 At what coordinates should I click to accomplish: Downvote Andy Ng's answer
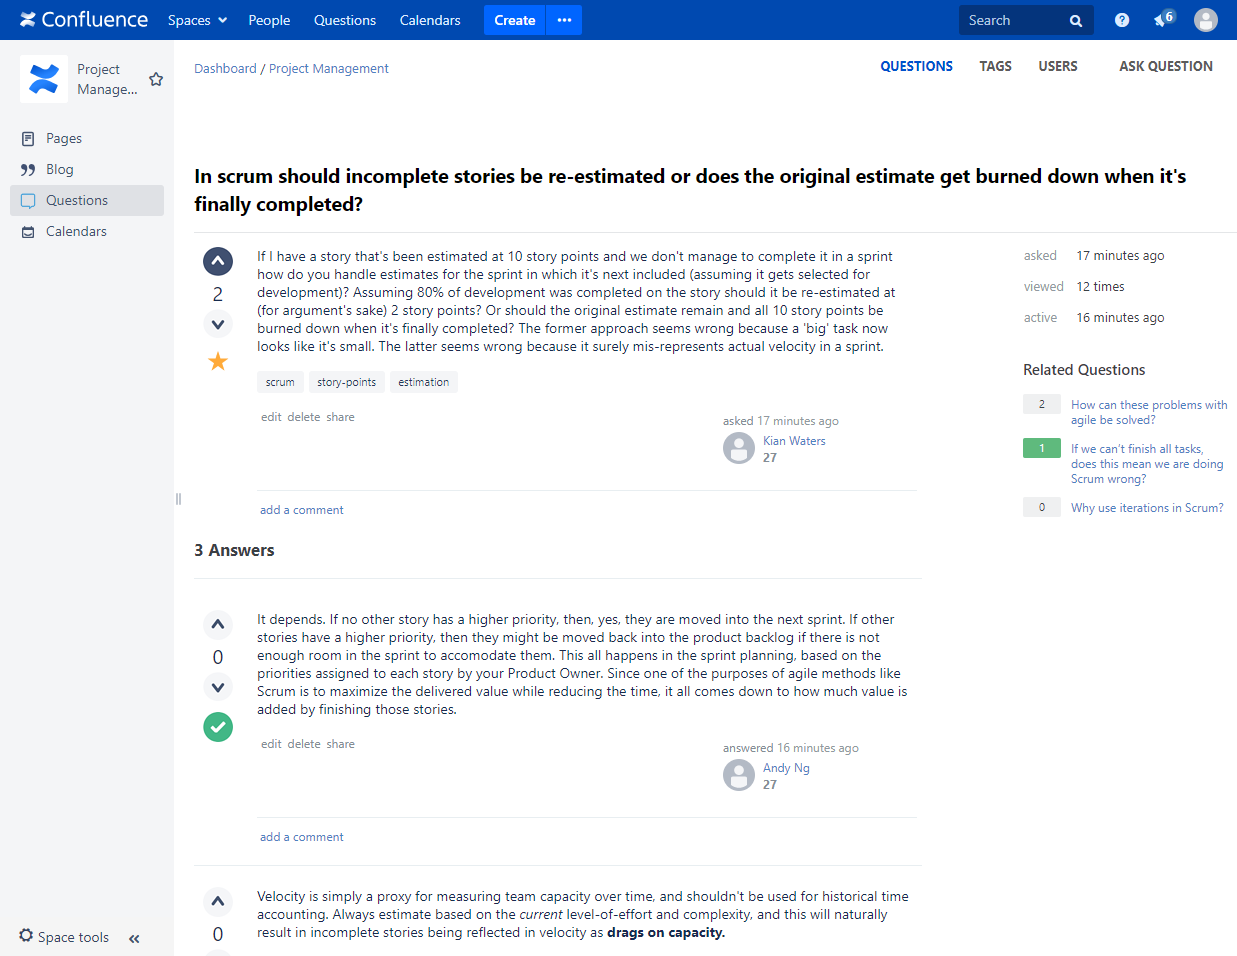218,687
